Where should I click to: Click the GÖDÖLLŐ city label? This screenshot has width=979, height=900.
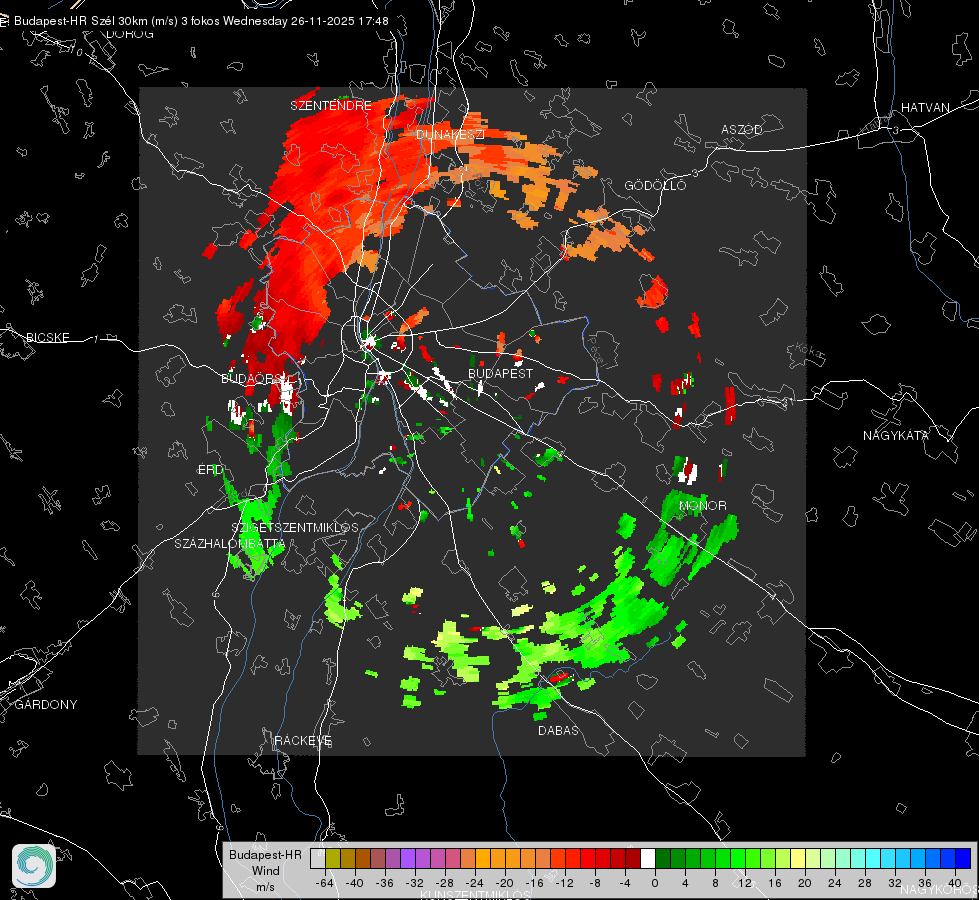tap(655, 185)
